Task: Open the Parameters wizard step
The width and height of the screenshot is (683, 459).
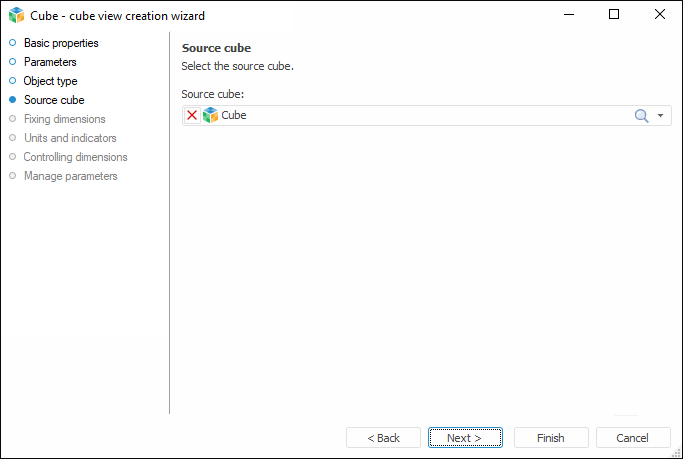Action: tap(50, 62)
